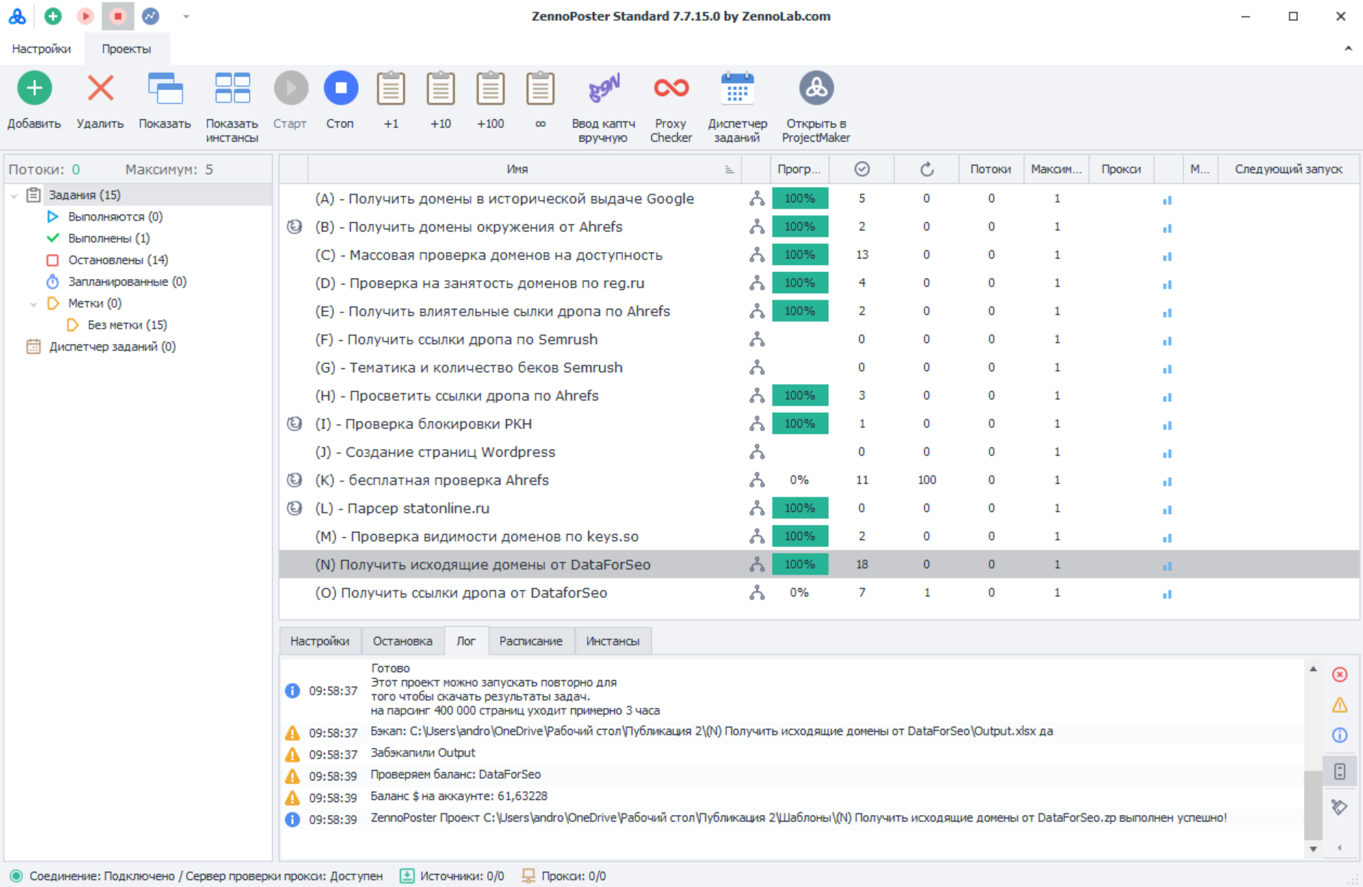Open the filter on the Имя column header
Screen dimensions: 1363x887
[730, 170]
